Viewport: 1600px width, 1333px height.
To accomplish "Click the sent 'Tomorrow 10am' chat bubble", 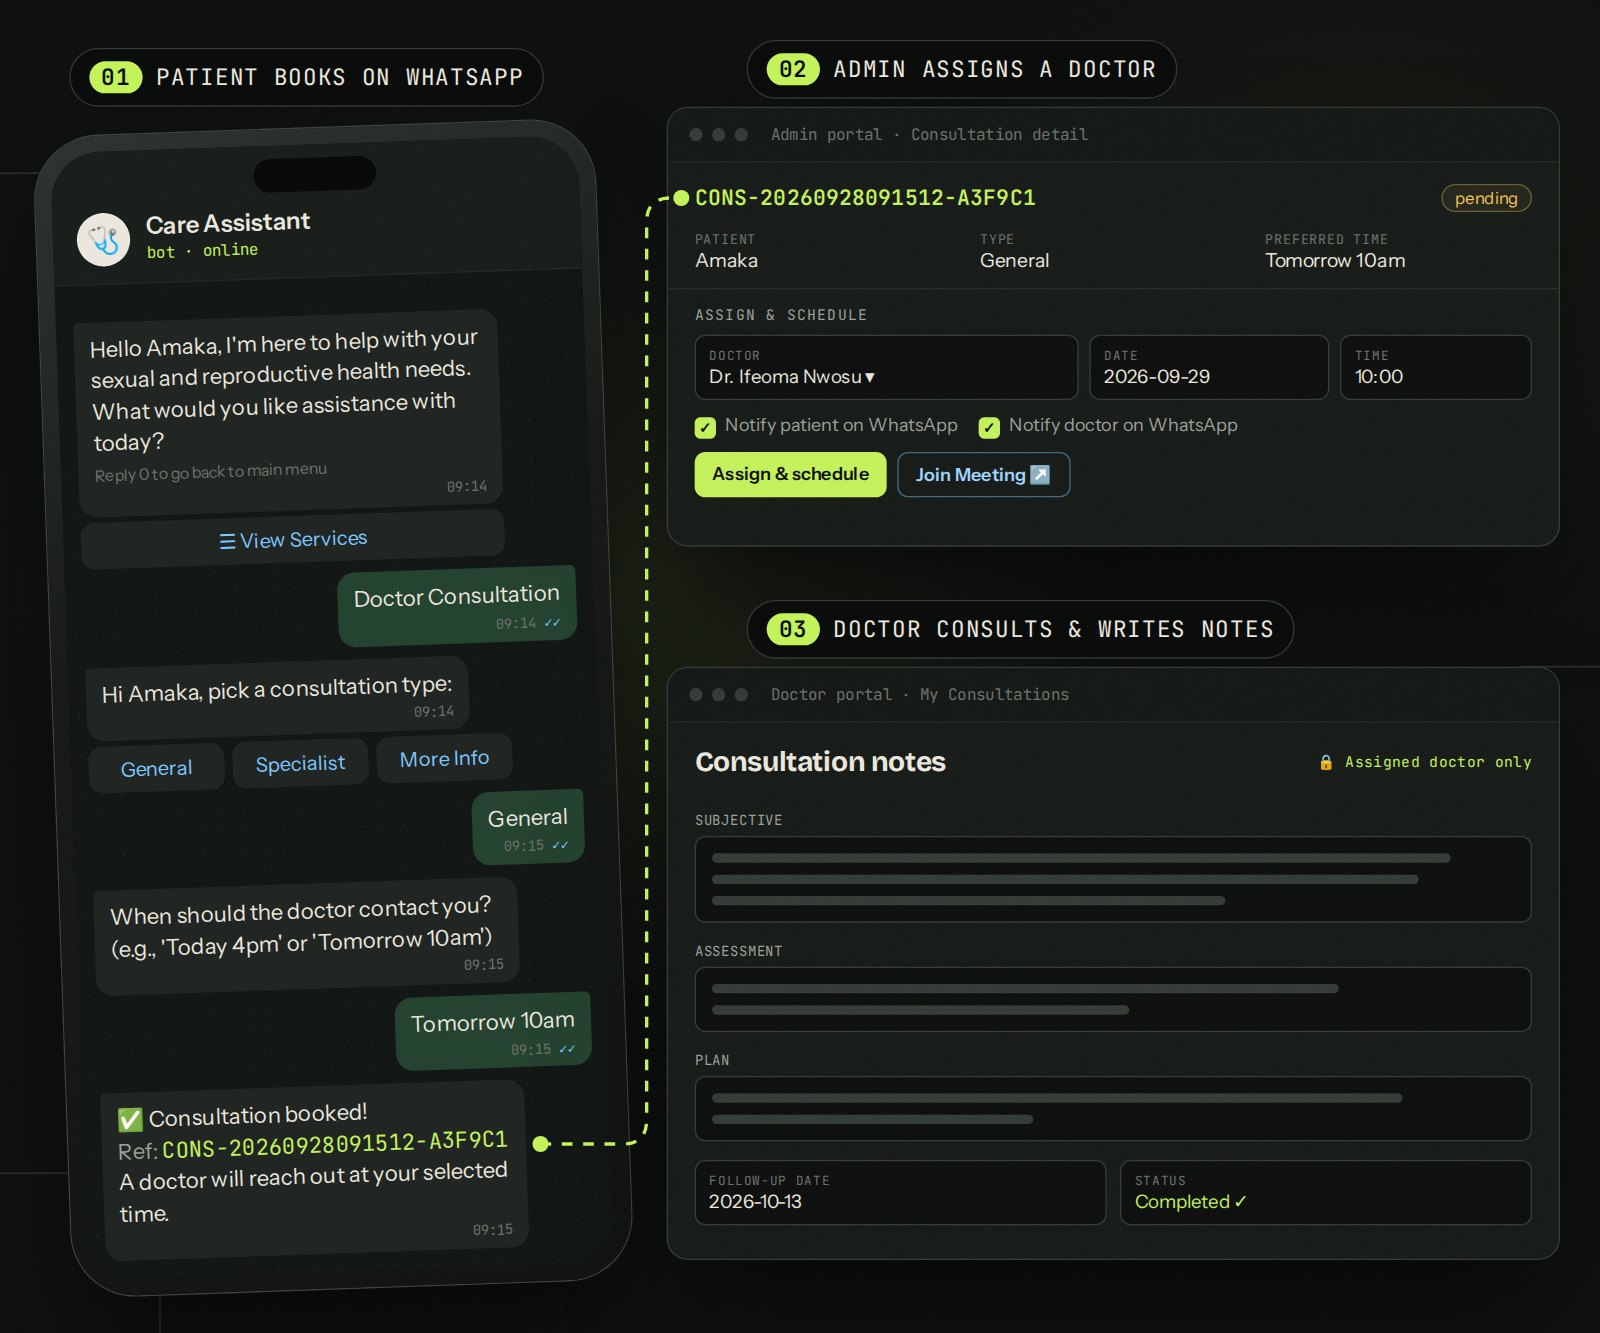I will click(493, 1031).
